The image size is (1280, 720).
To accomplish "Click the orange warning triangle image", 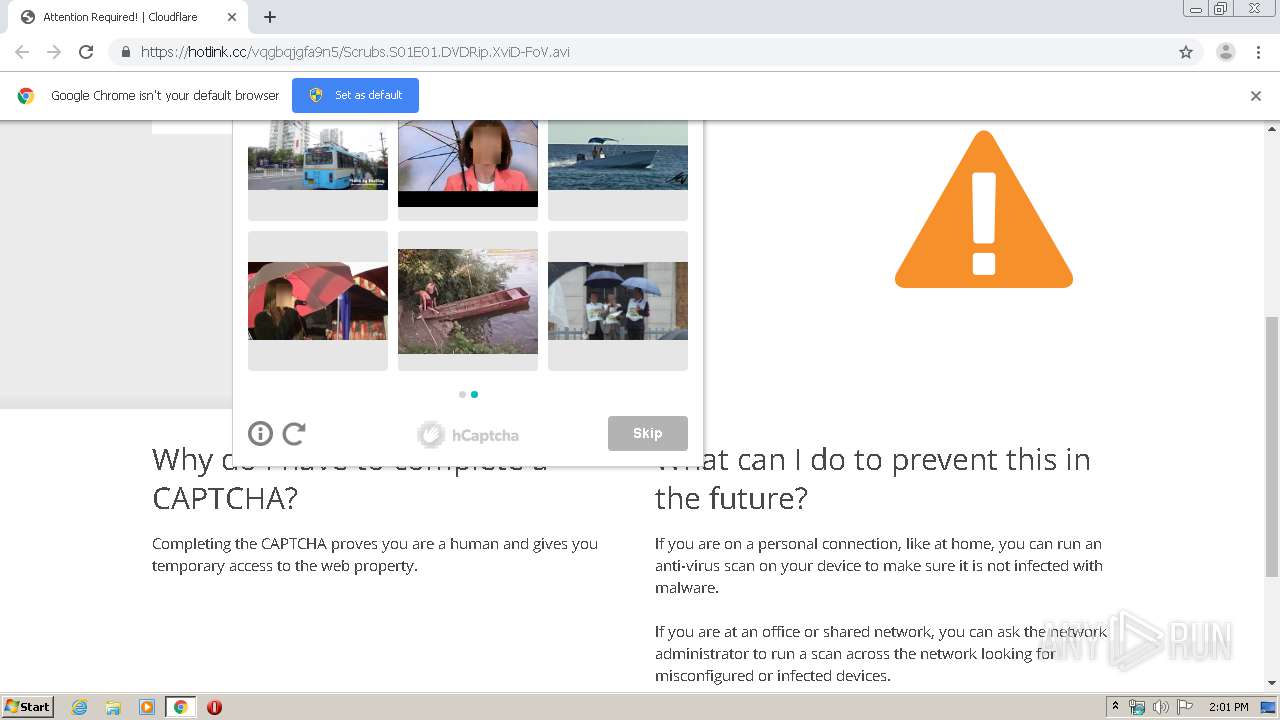I will point(984,209).
